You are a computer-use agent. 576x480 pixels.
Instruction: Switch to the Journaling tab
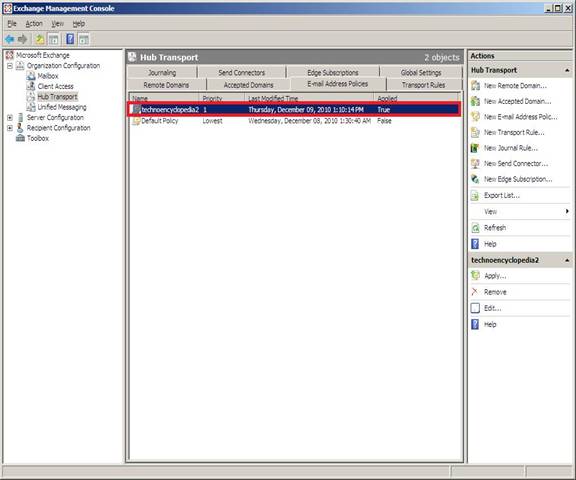pos(162,72)
